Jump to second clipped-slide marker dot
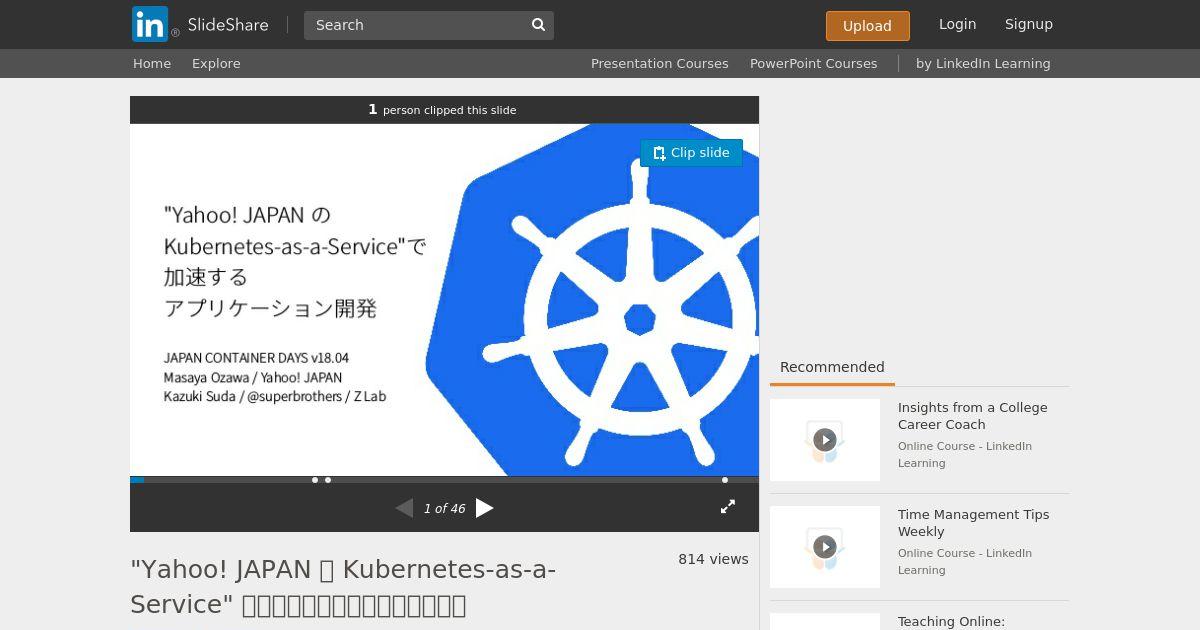 pos(328,480)
